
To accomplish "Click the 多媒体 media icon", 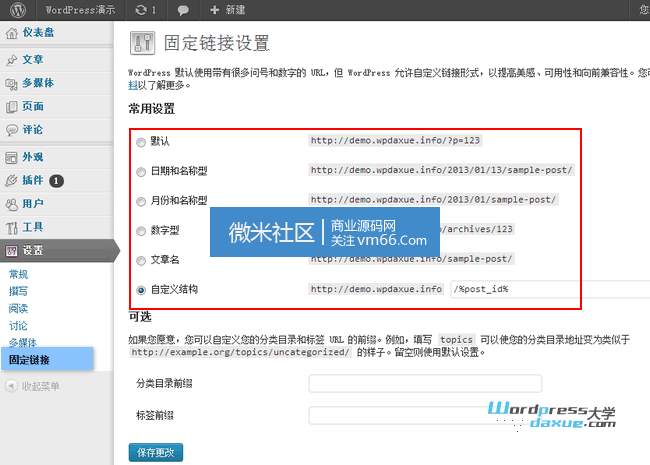I will [x=12, y=83].
